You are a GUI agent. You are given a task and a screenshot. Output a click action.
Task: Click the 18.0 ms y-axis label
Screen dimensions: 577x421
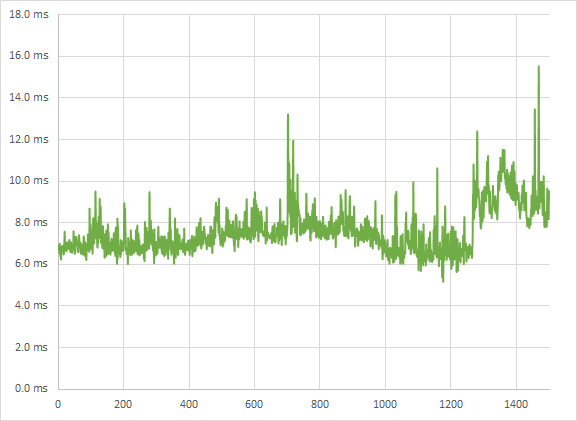29,14
